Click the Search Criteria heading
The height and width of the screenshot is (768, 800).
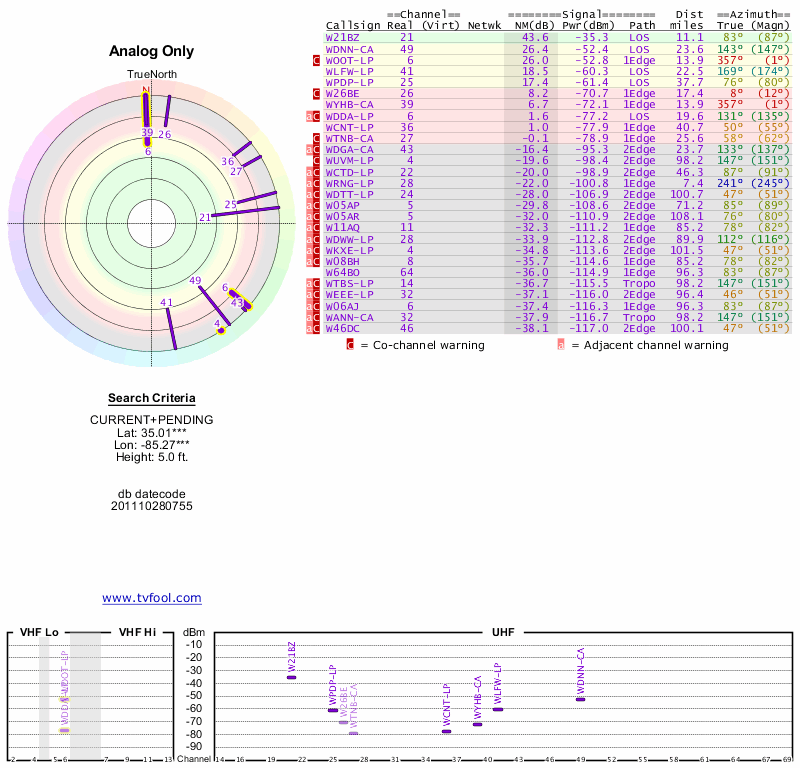coord(151,399)
